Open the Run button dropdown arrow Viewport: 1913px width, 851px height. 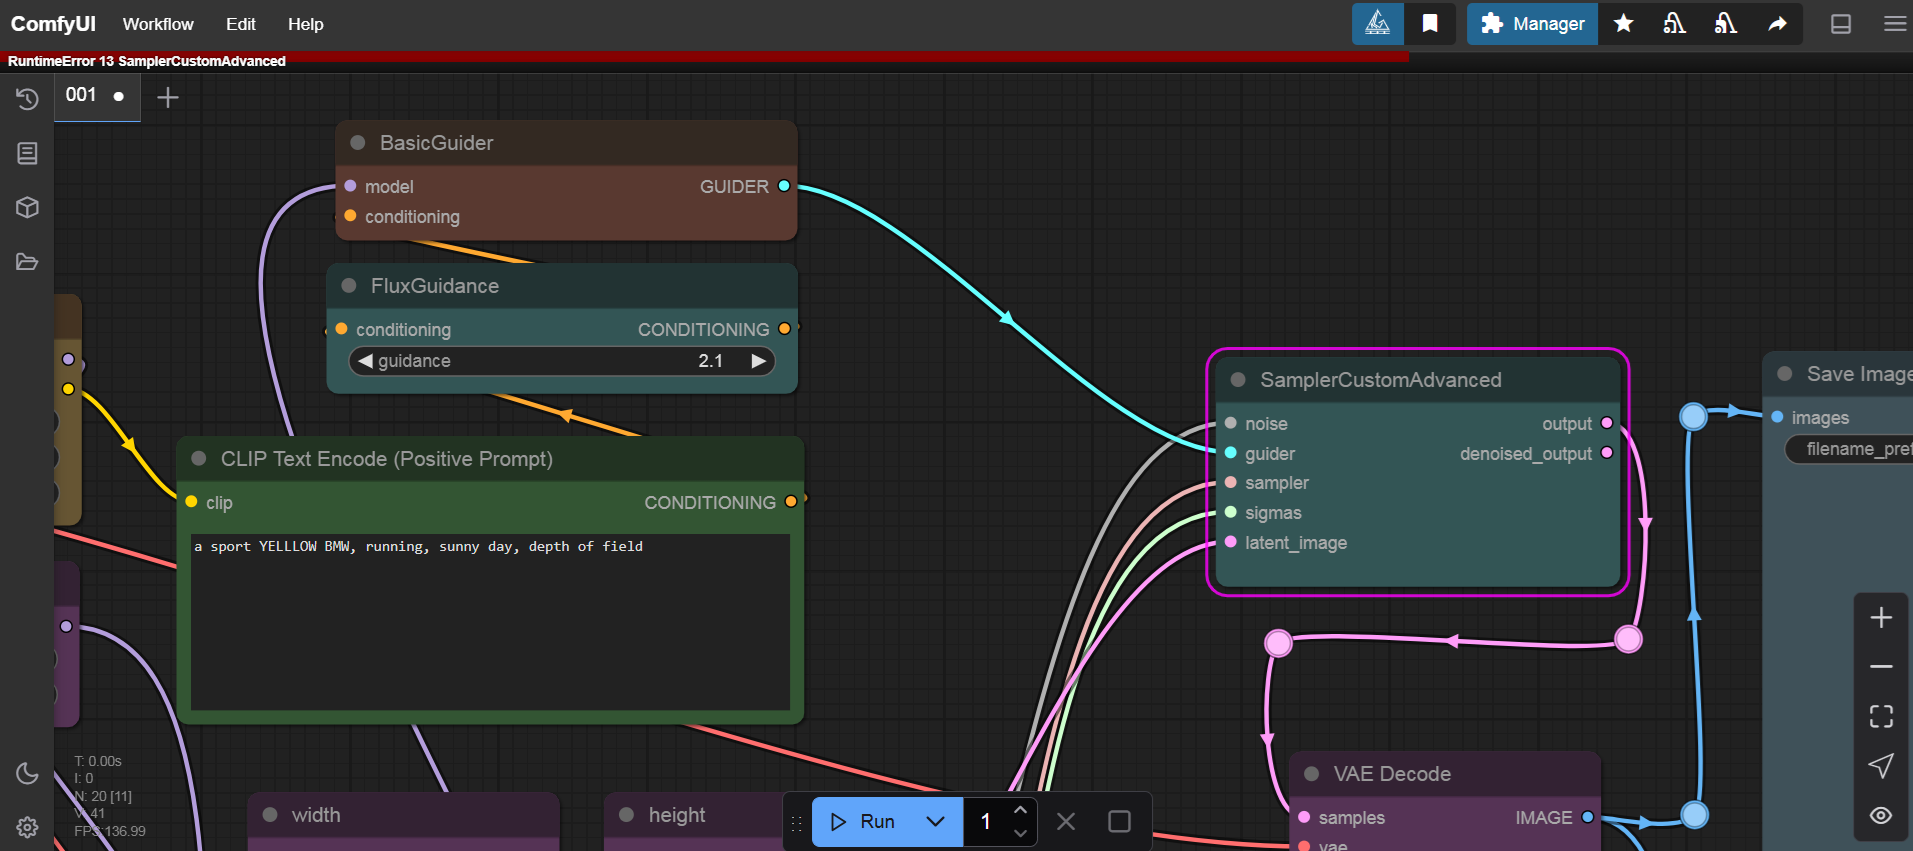tap(935, 821)
